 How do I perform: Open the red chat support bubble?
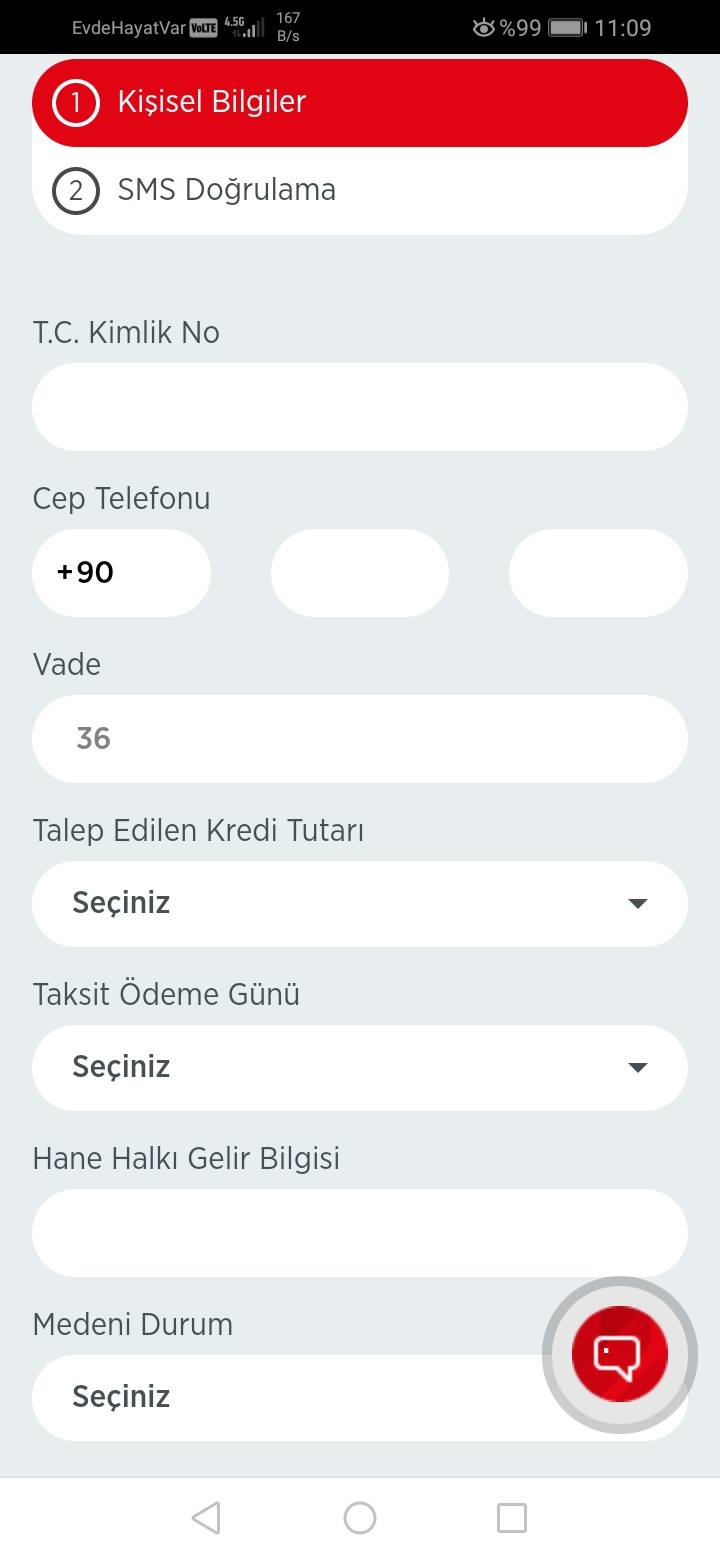pyautogui.click(x=619, y=1354)
